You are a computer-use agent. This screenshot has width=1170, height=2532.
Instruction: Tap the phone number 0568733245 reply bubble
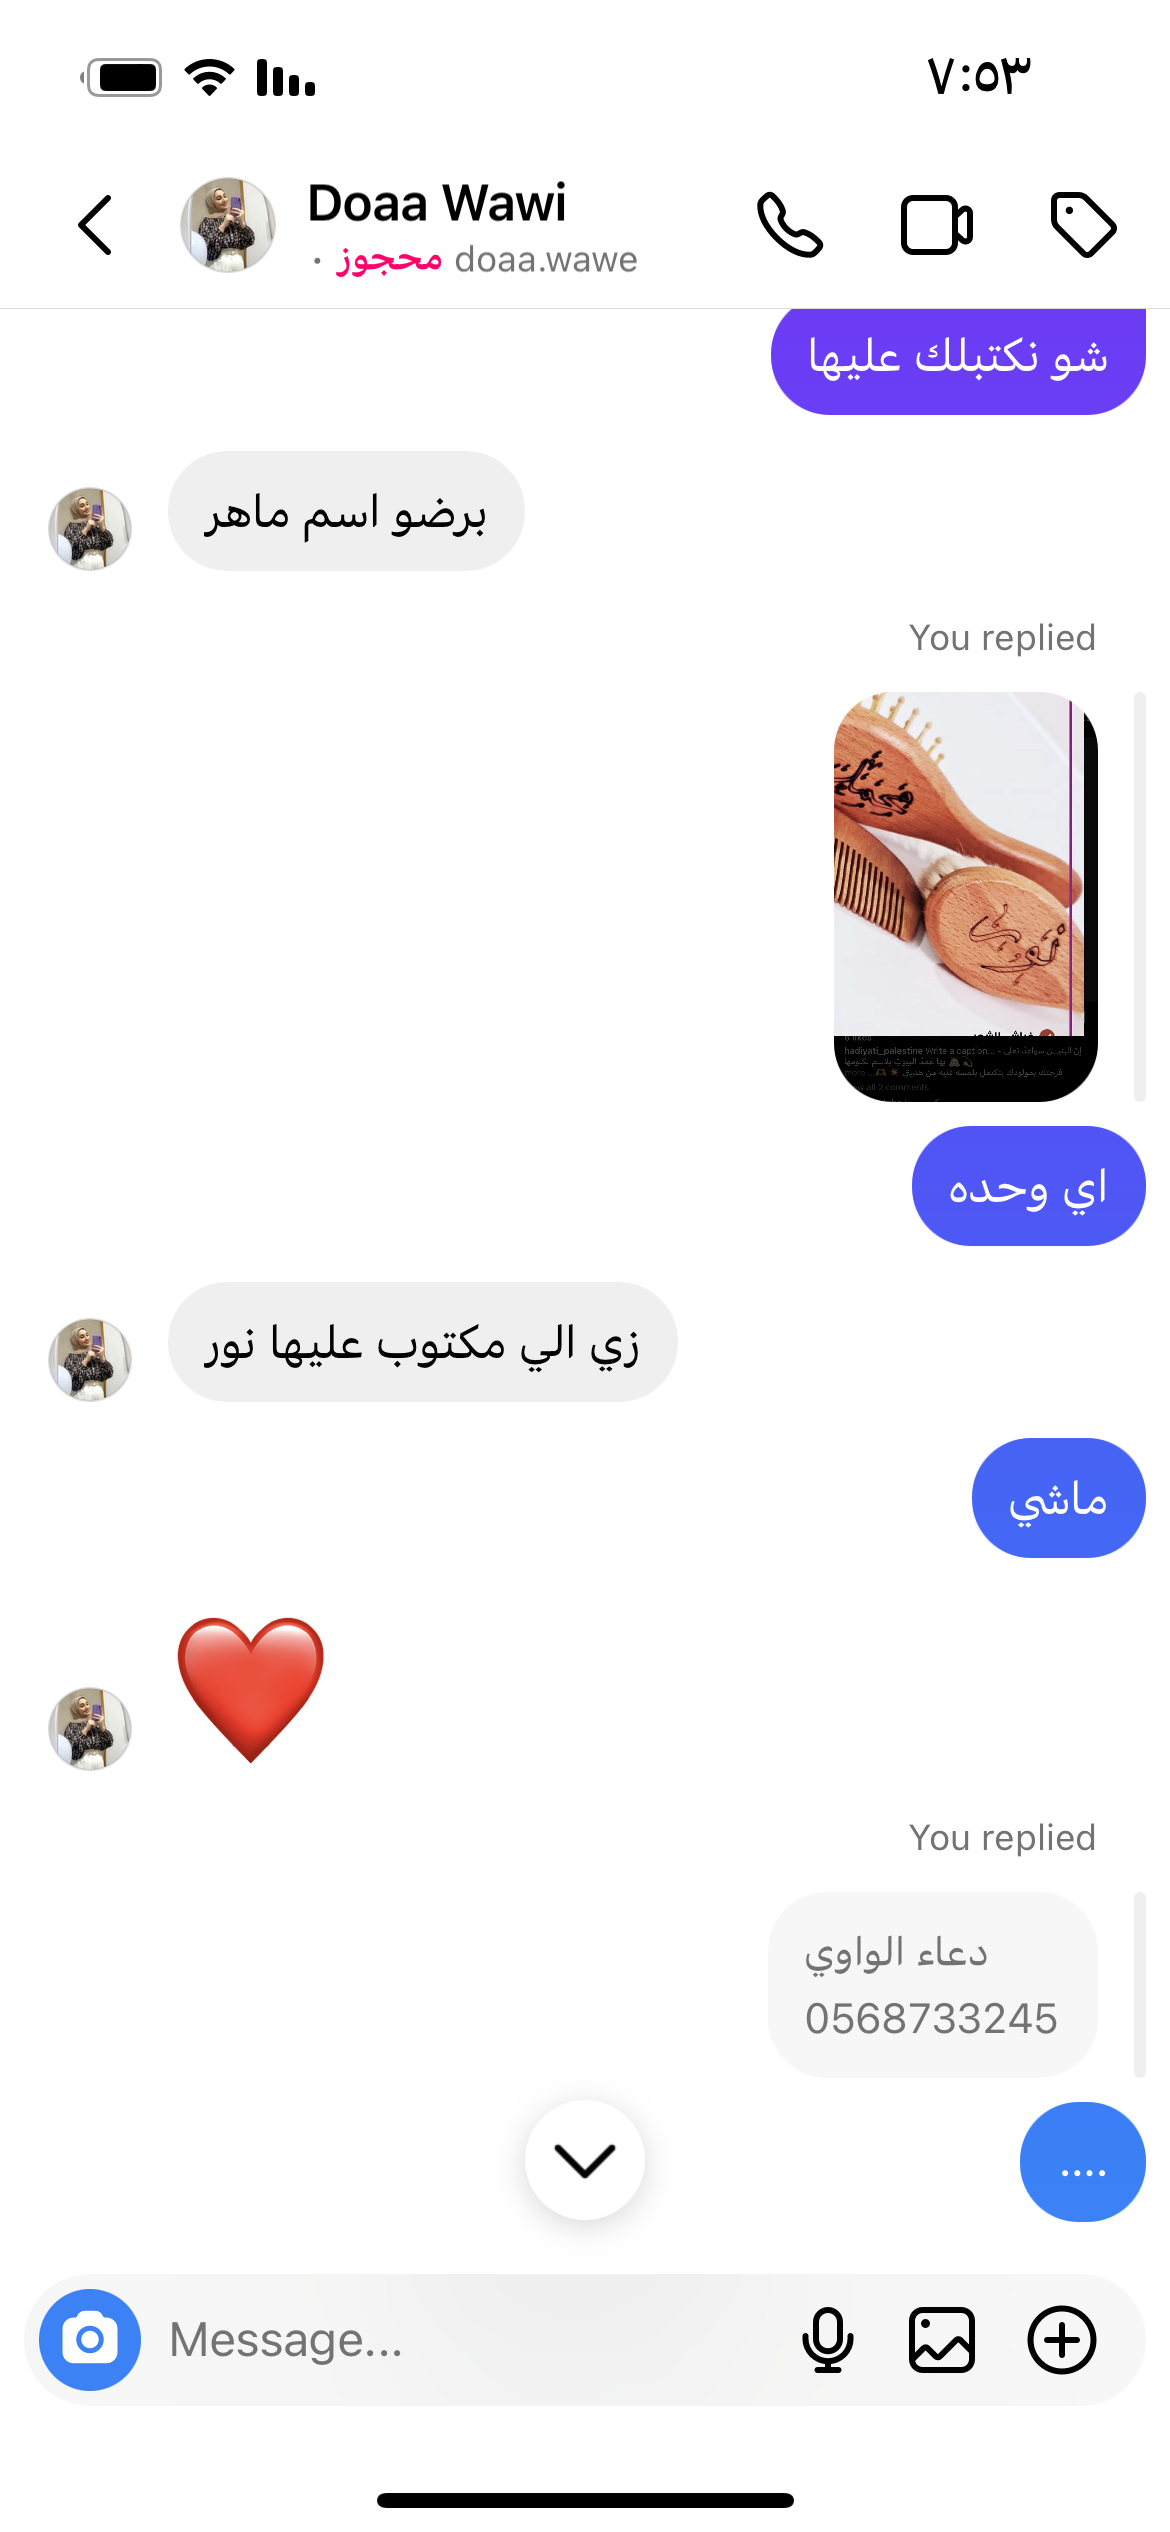pos(933,1985)
